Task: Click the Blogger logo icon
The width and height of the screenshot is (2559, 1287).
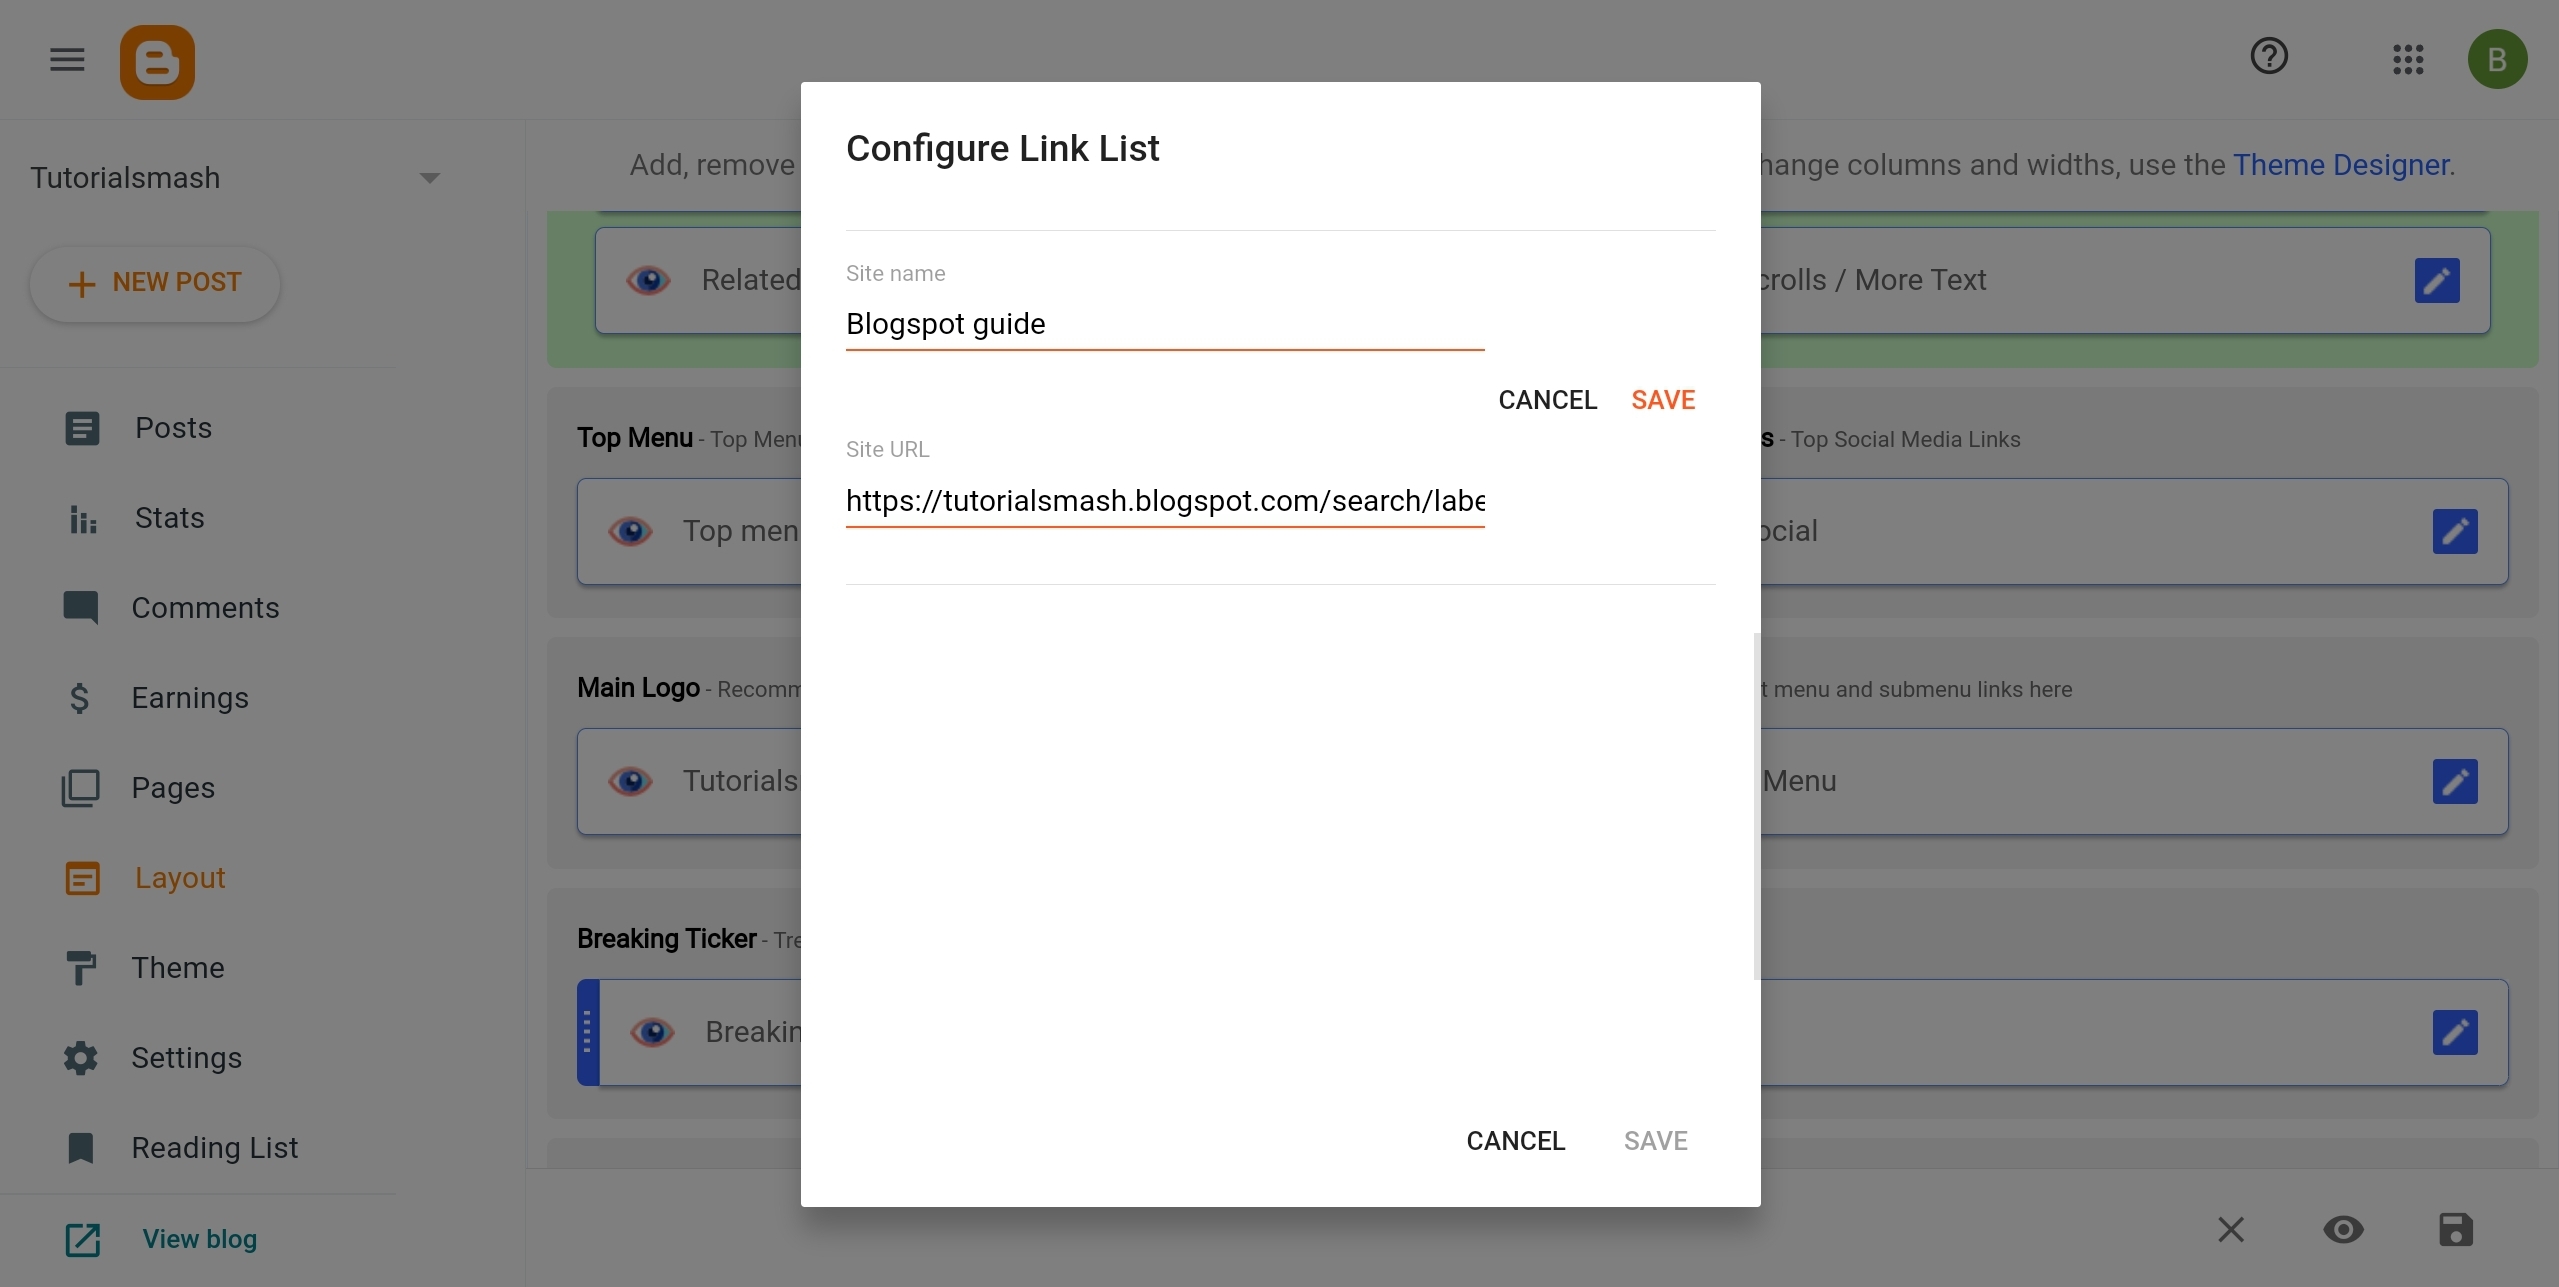Action: coord(157,62)
